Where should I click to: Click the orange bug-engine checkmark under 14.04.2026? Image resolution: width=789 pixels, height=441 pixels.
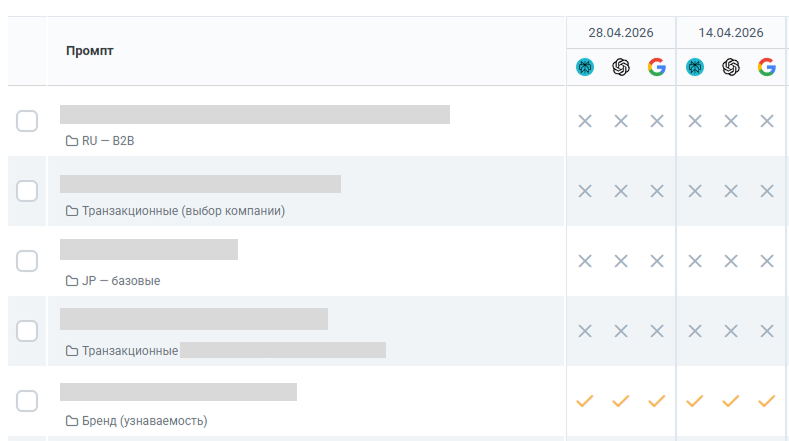tap(695, 401)
